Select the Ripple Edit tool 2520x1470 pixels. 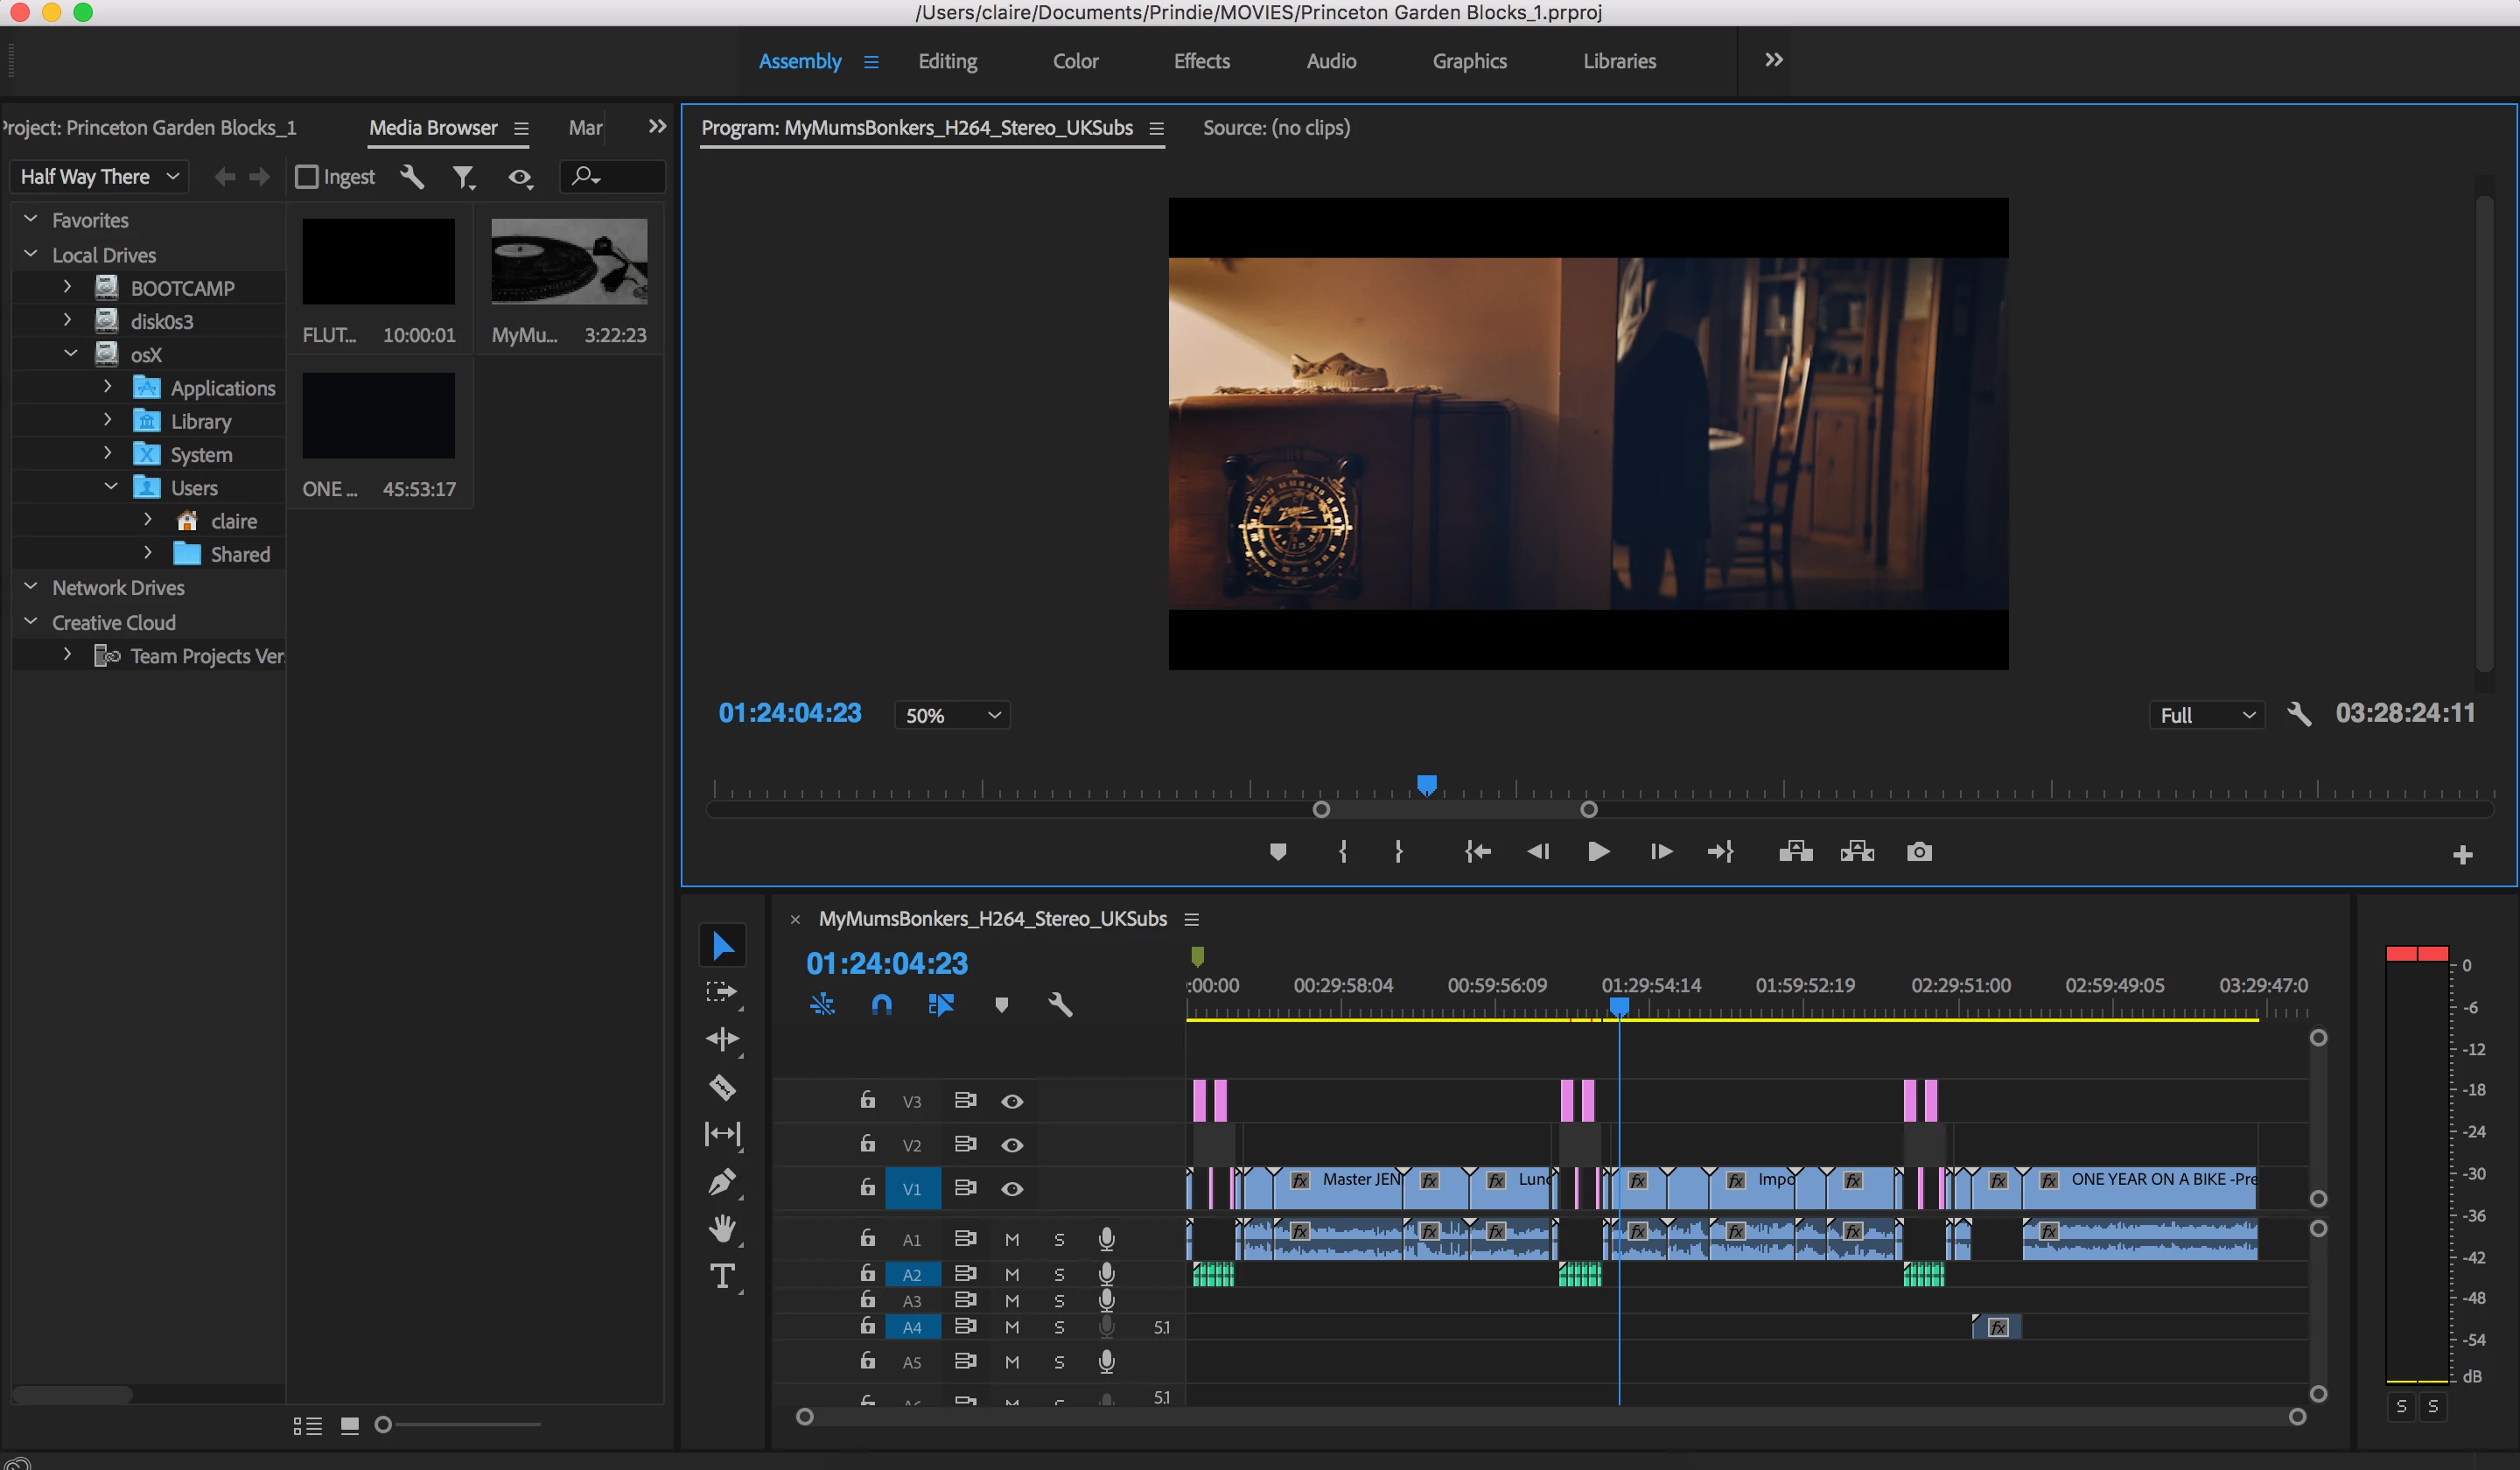point(722,1039)
